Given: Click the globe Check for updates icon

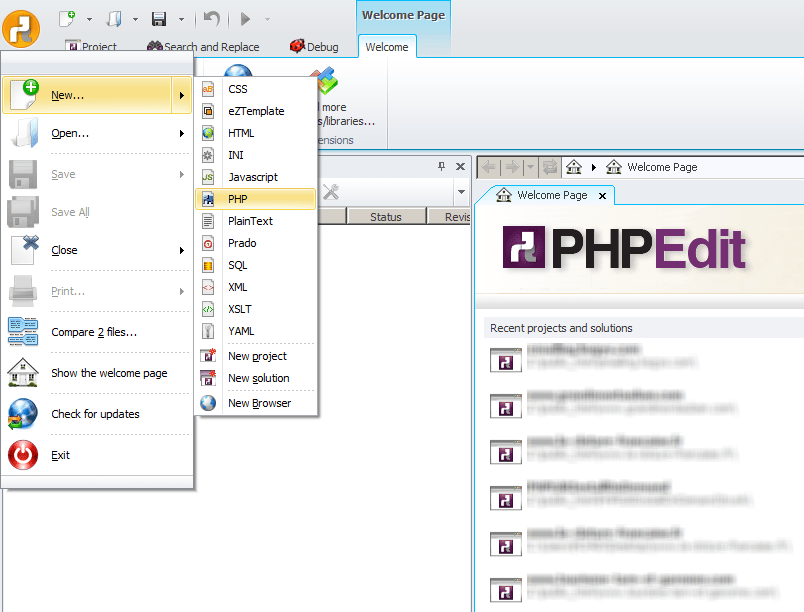Looking at the screenshot, I should point(23,414).
